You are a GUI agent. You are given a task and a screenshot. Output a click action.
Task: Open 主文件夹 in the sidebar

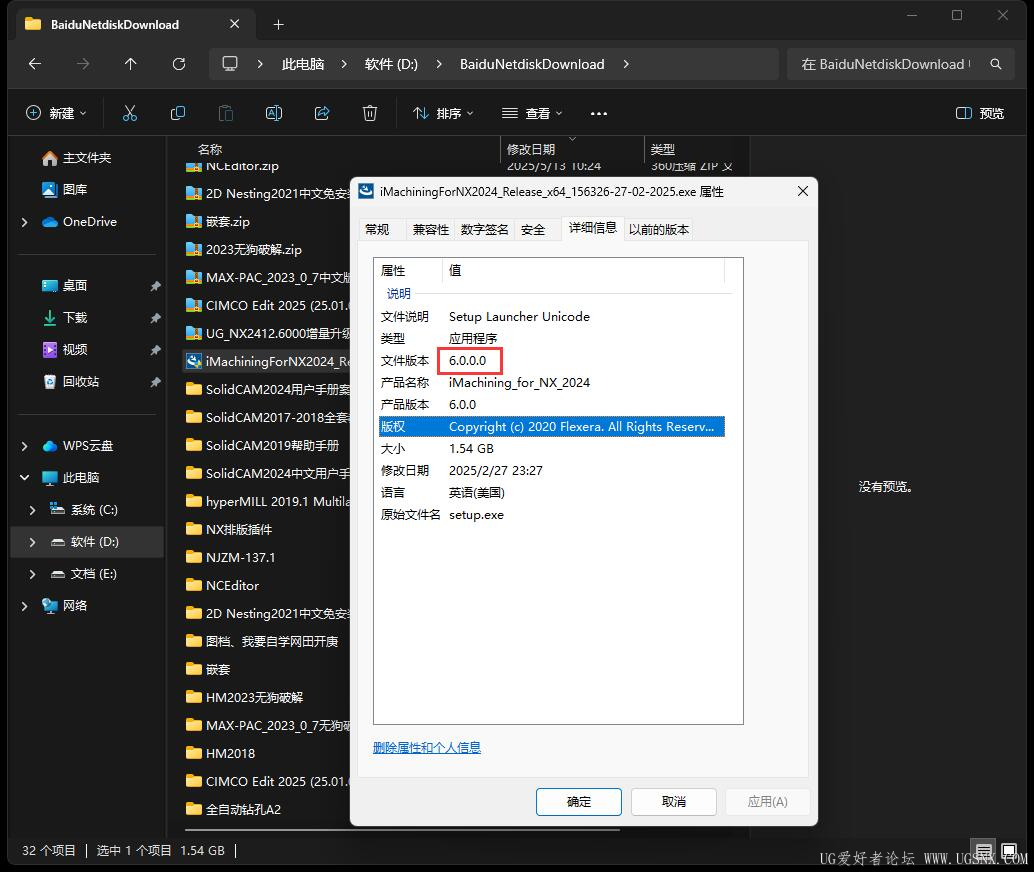pyautogui.click(x=87, y=158)
